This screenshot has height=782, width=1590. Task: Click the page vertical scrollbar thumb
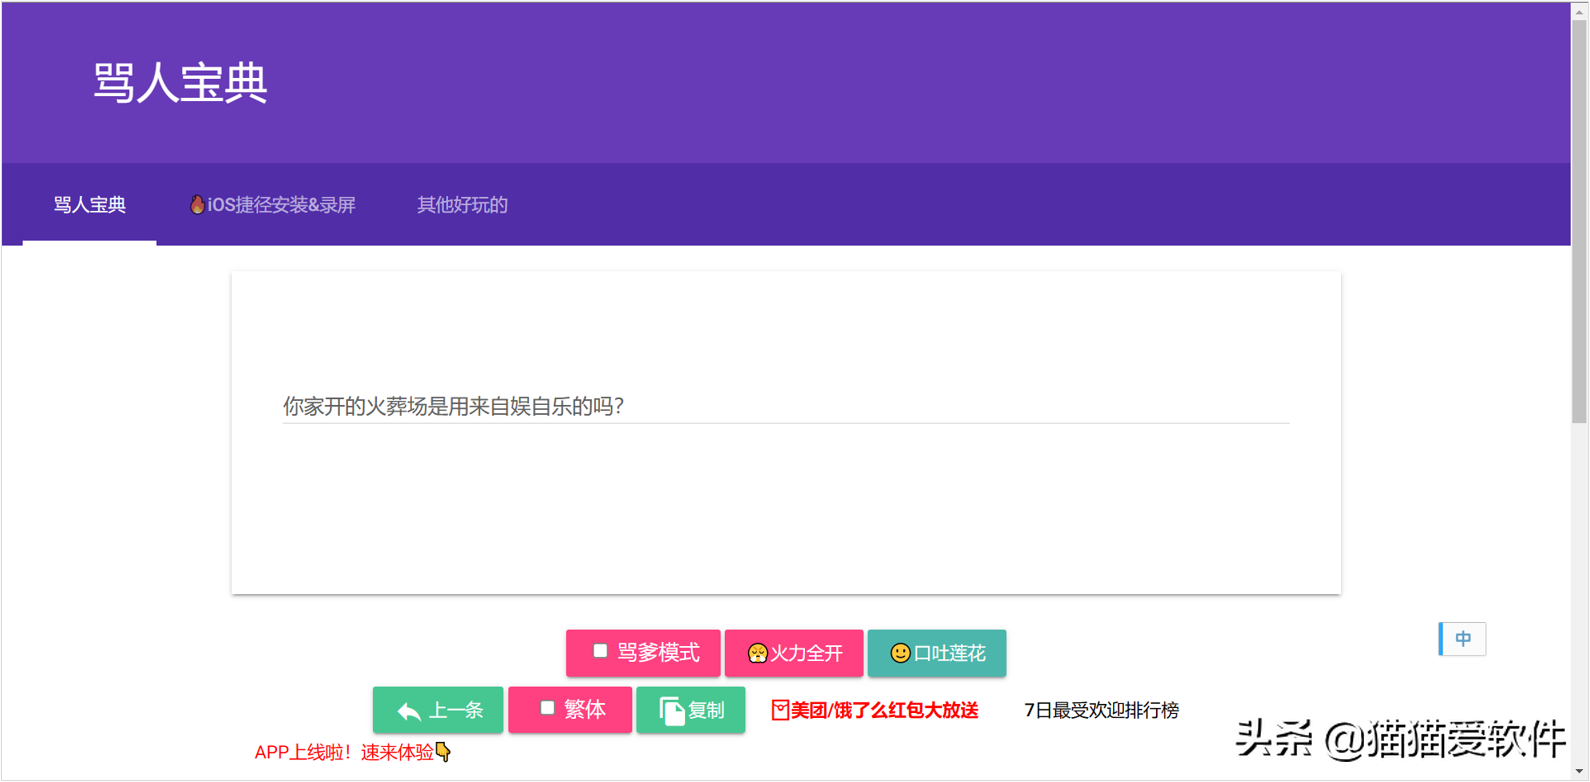pyautogui.click(x=1580, y=220)
